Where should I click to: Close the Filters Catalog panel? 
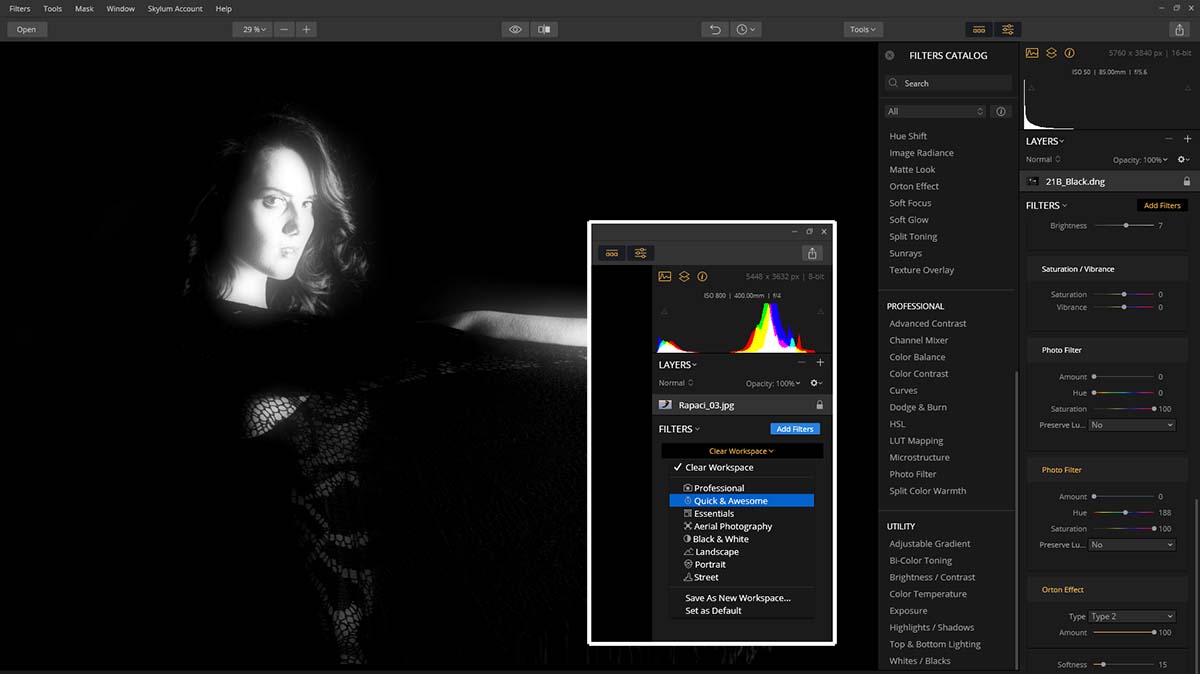[890, 56]
